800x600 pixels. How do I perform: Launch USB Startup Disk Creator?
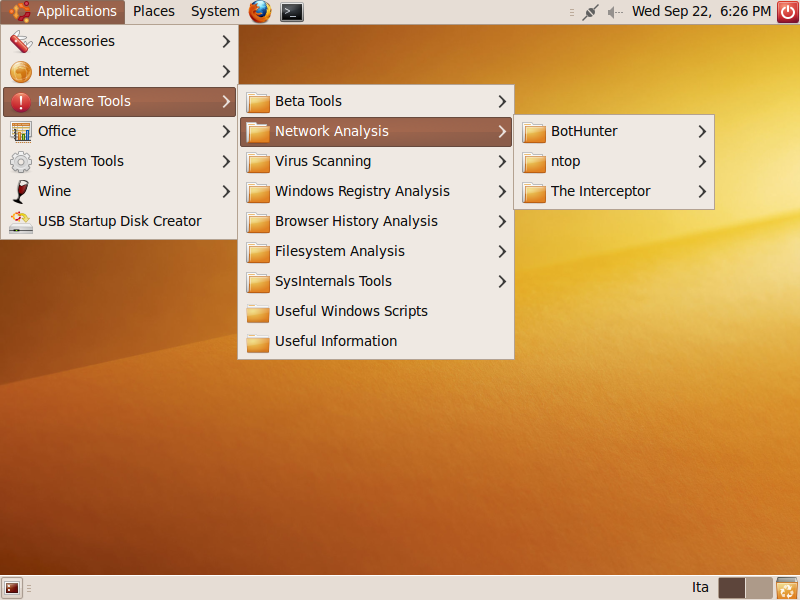pyautogui.click(x=119, y=222)
